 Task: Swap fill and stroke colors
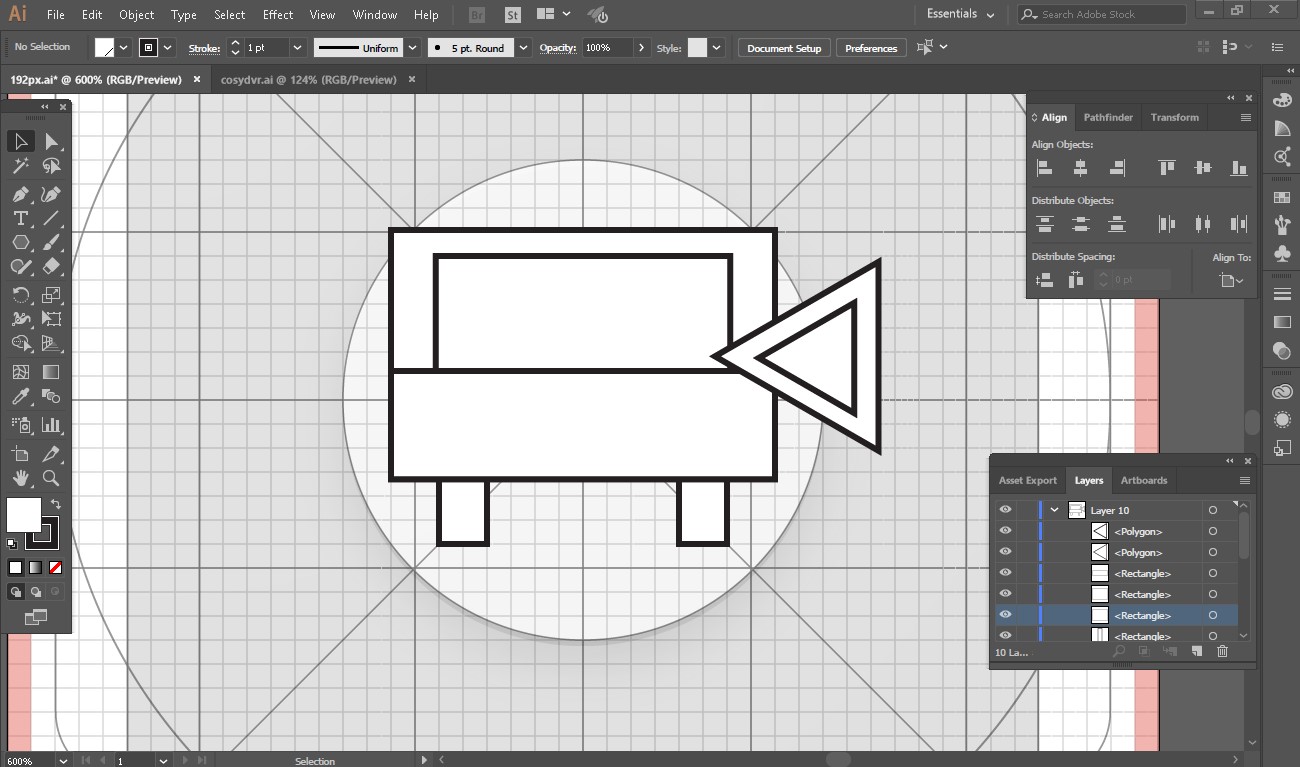pyautogui.click(x=55, y=504)
